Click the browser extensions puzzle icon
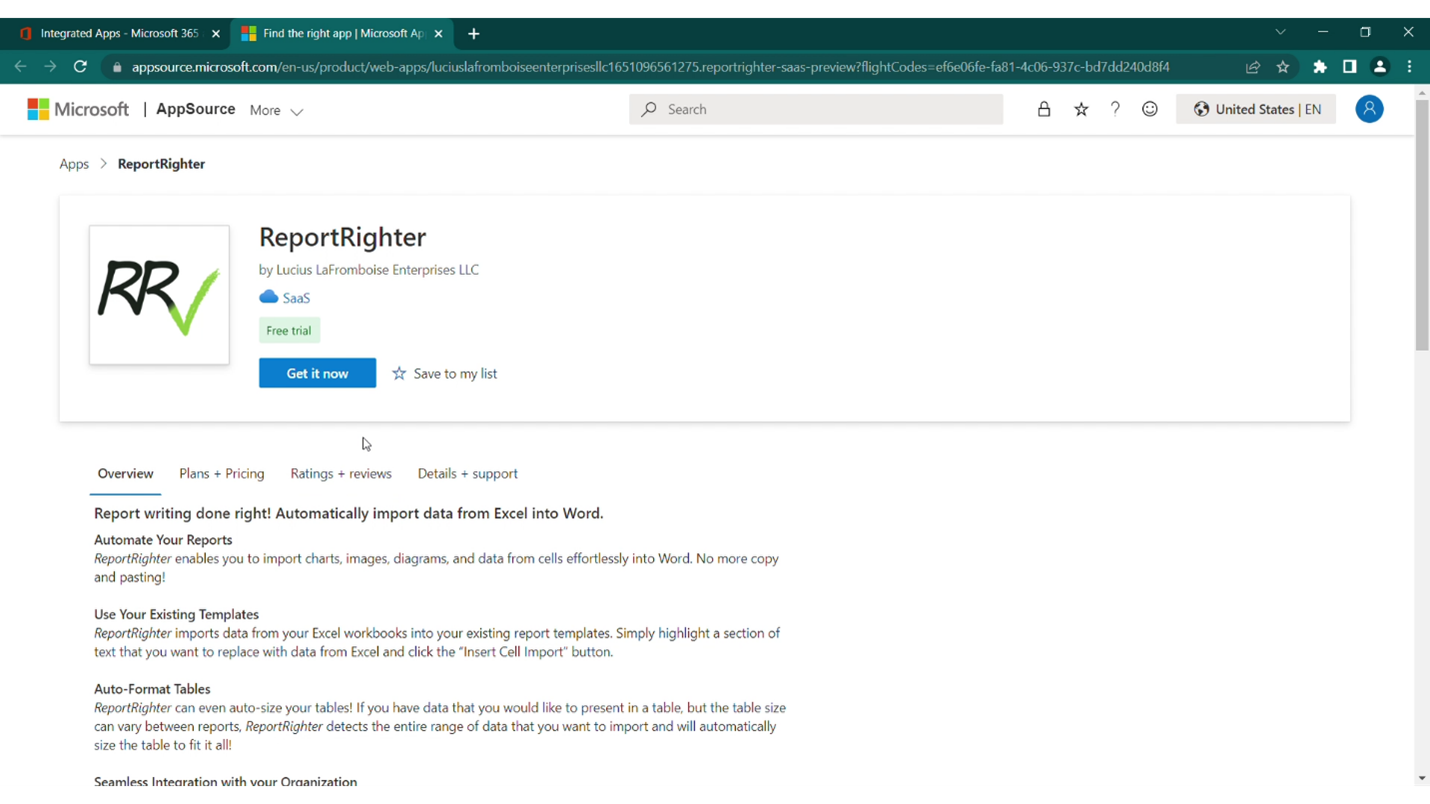Screen dimensions: 1430x804 [x=1320, y=67]
